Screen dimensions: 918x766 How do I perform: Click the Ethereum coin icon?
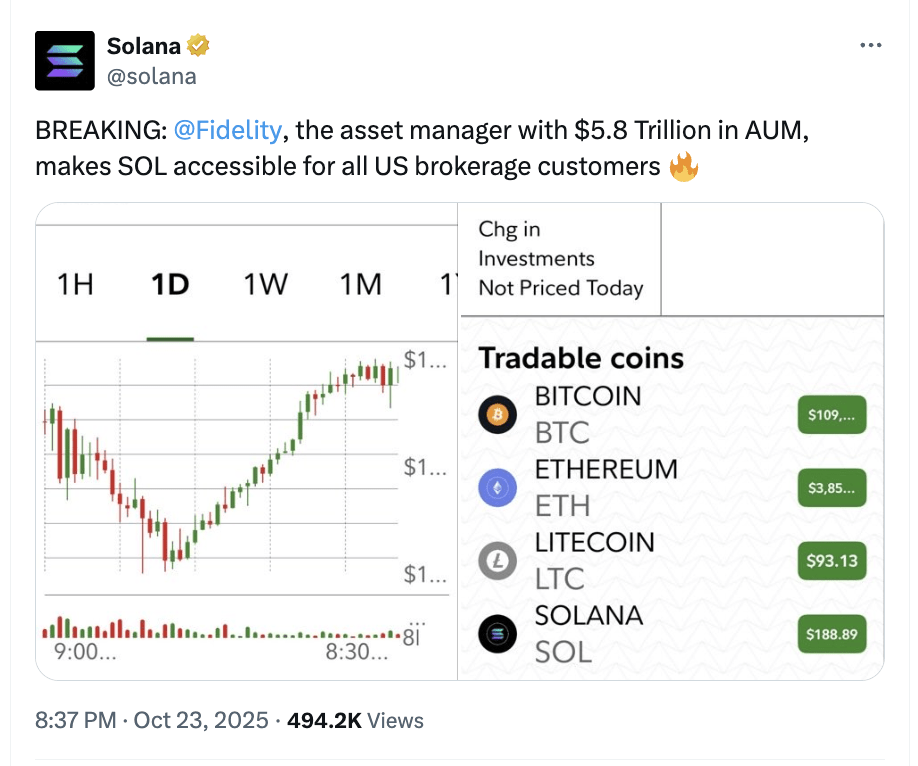coord(497,487)
